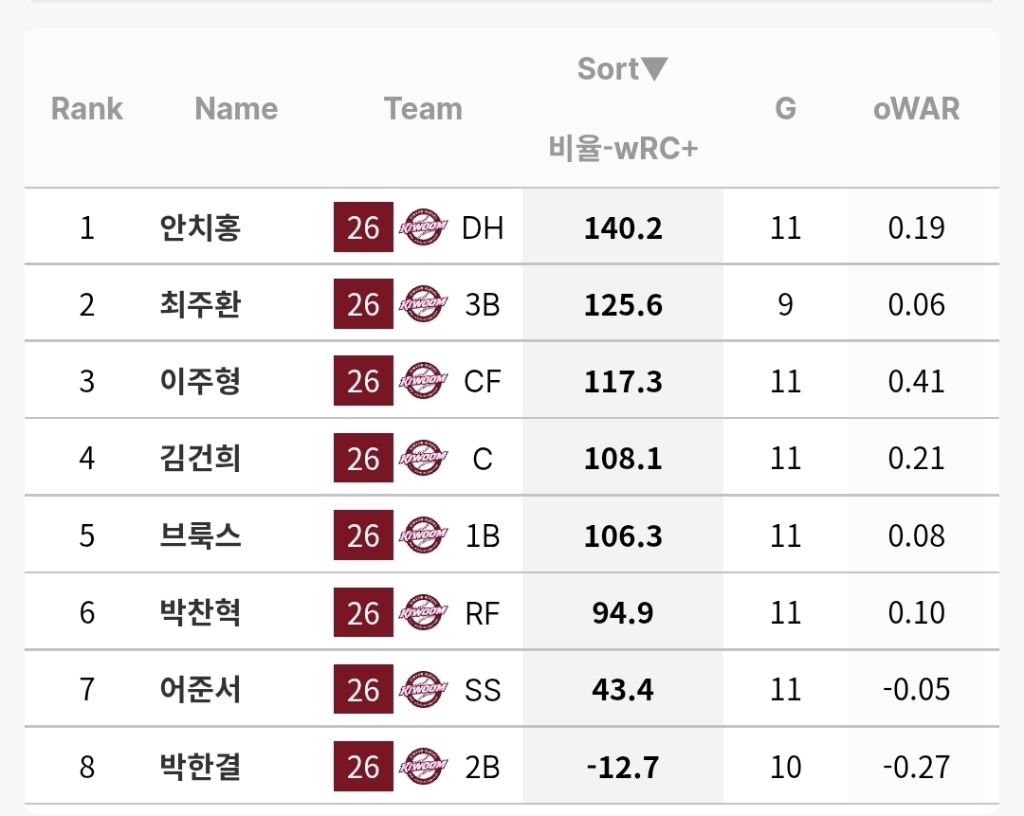This screenshot has width=1024, height=816.
Task: Click Kiwoom team logo in 김건희 row
Action: pos(423,459)
